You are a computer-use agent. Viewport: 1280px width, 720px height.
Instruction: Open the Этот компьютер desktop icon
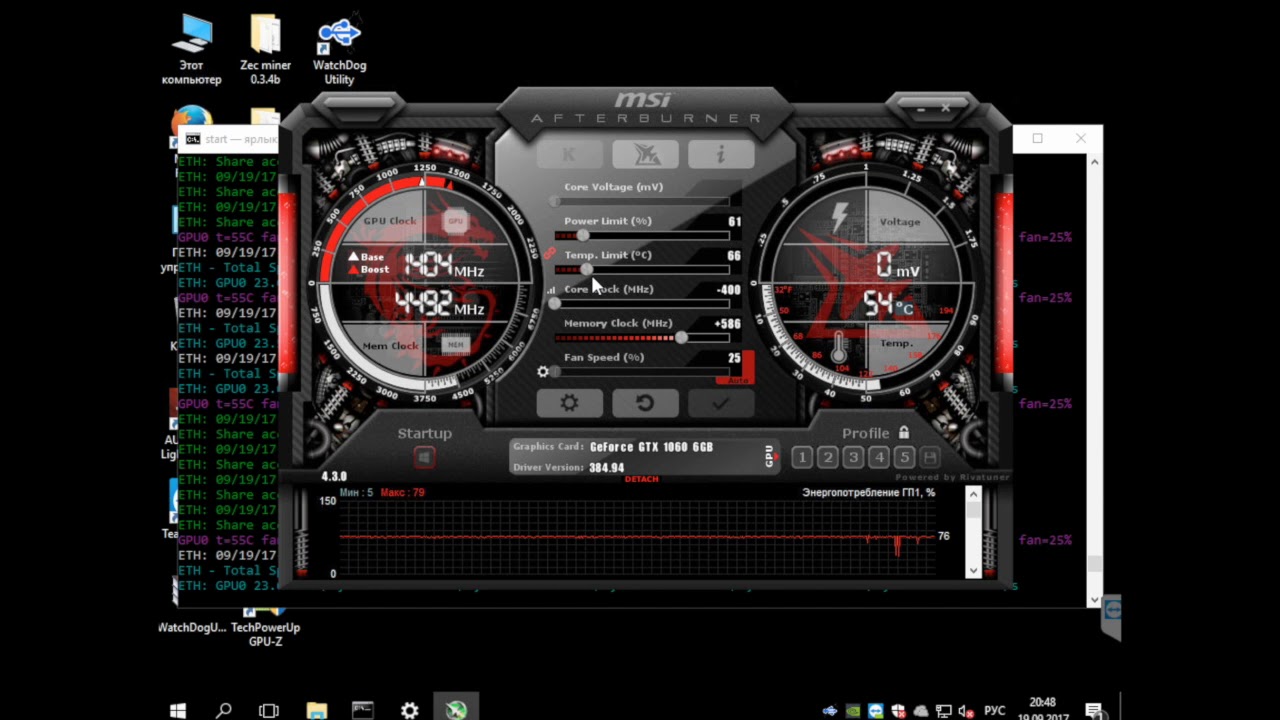point(192,49)
